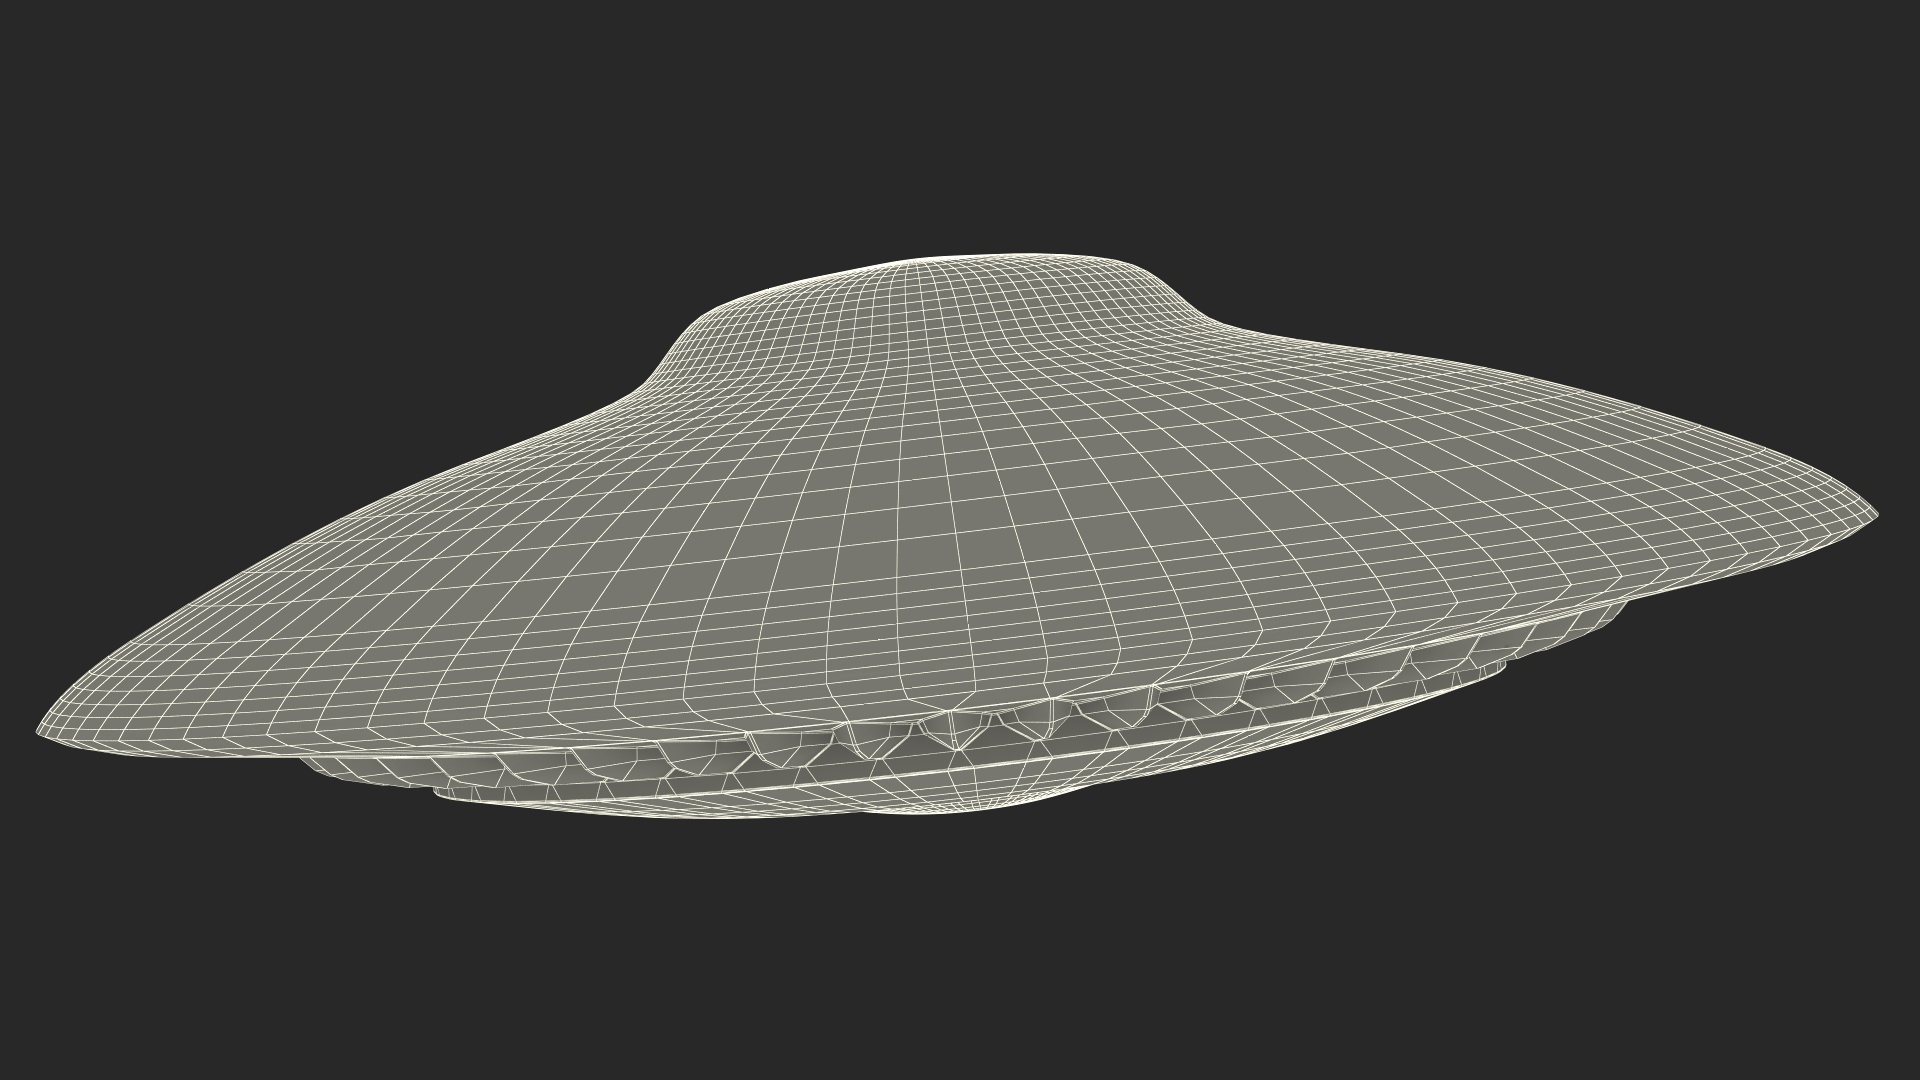Select the flying saucer wireframe model
1920x1080 pixels.
click(958, 535)
